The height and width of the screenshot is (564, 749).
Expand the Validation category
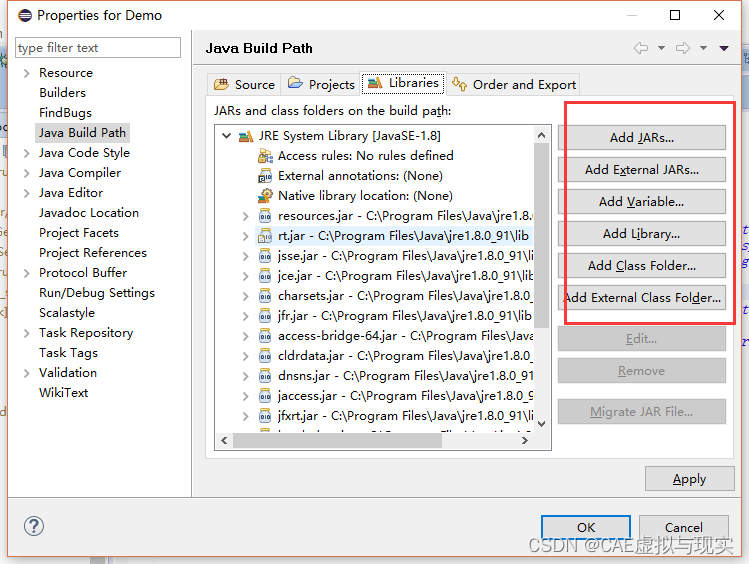point(27,373)
